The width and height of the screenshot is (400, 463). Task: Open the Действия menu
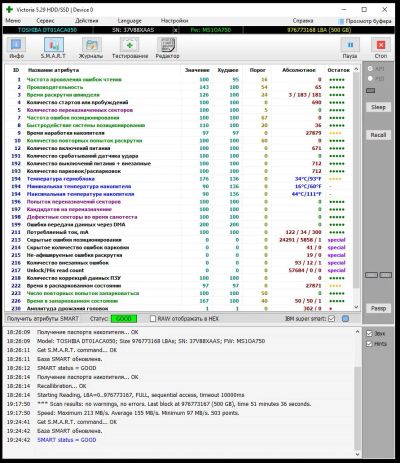87,21
